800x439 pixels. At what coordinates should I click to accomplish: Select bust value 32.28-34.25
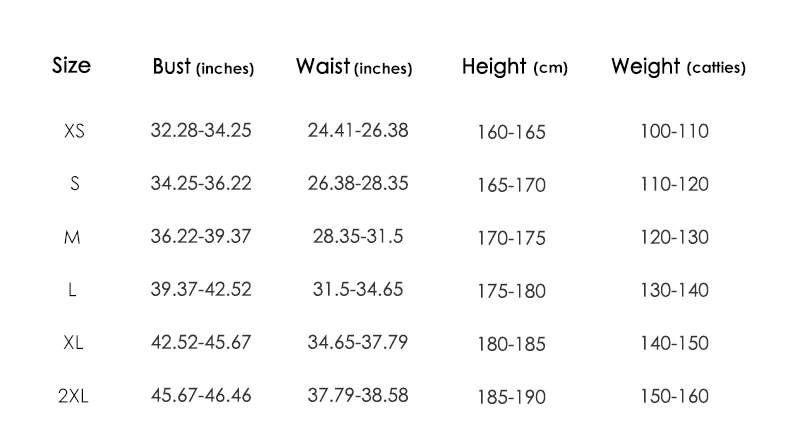click(201, 130)
